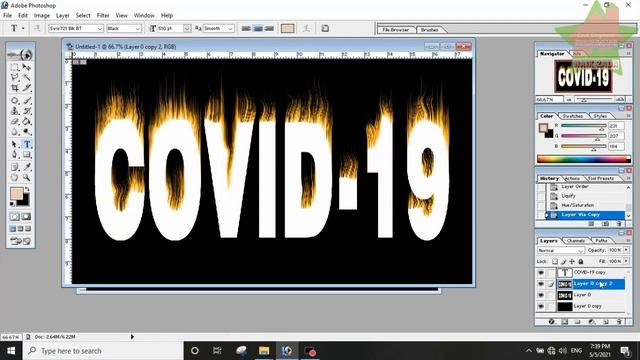The width and height of the screenshot is (640, 360).
Task: Jump to ImageReady from toolbox
Action: (20, 241)
